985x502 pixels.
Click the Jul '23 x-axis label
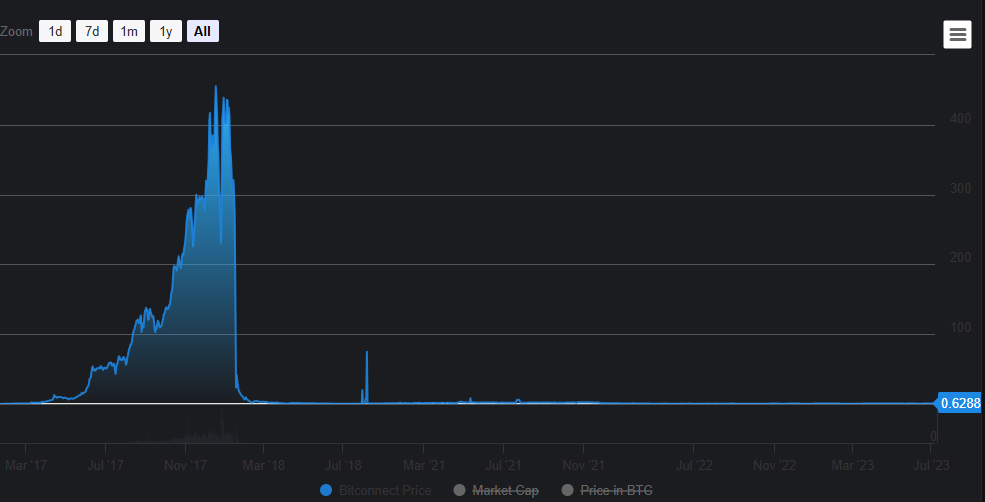click(932, 465)
